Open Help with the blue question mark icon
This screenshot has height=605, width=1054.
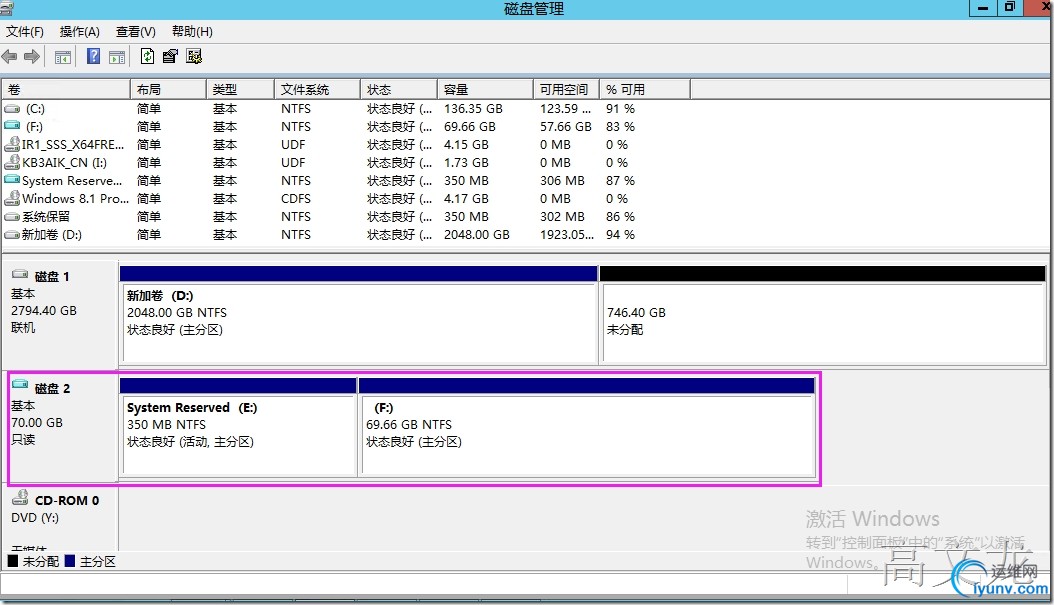(93, 56)
